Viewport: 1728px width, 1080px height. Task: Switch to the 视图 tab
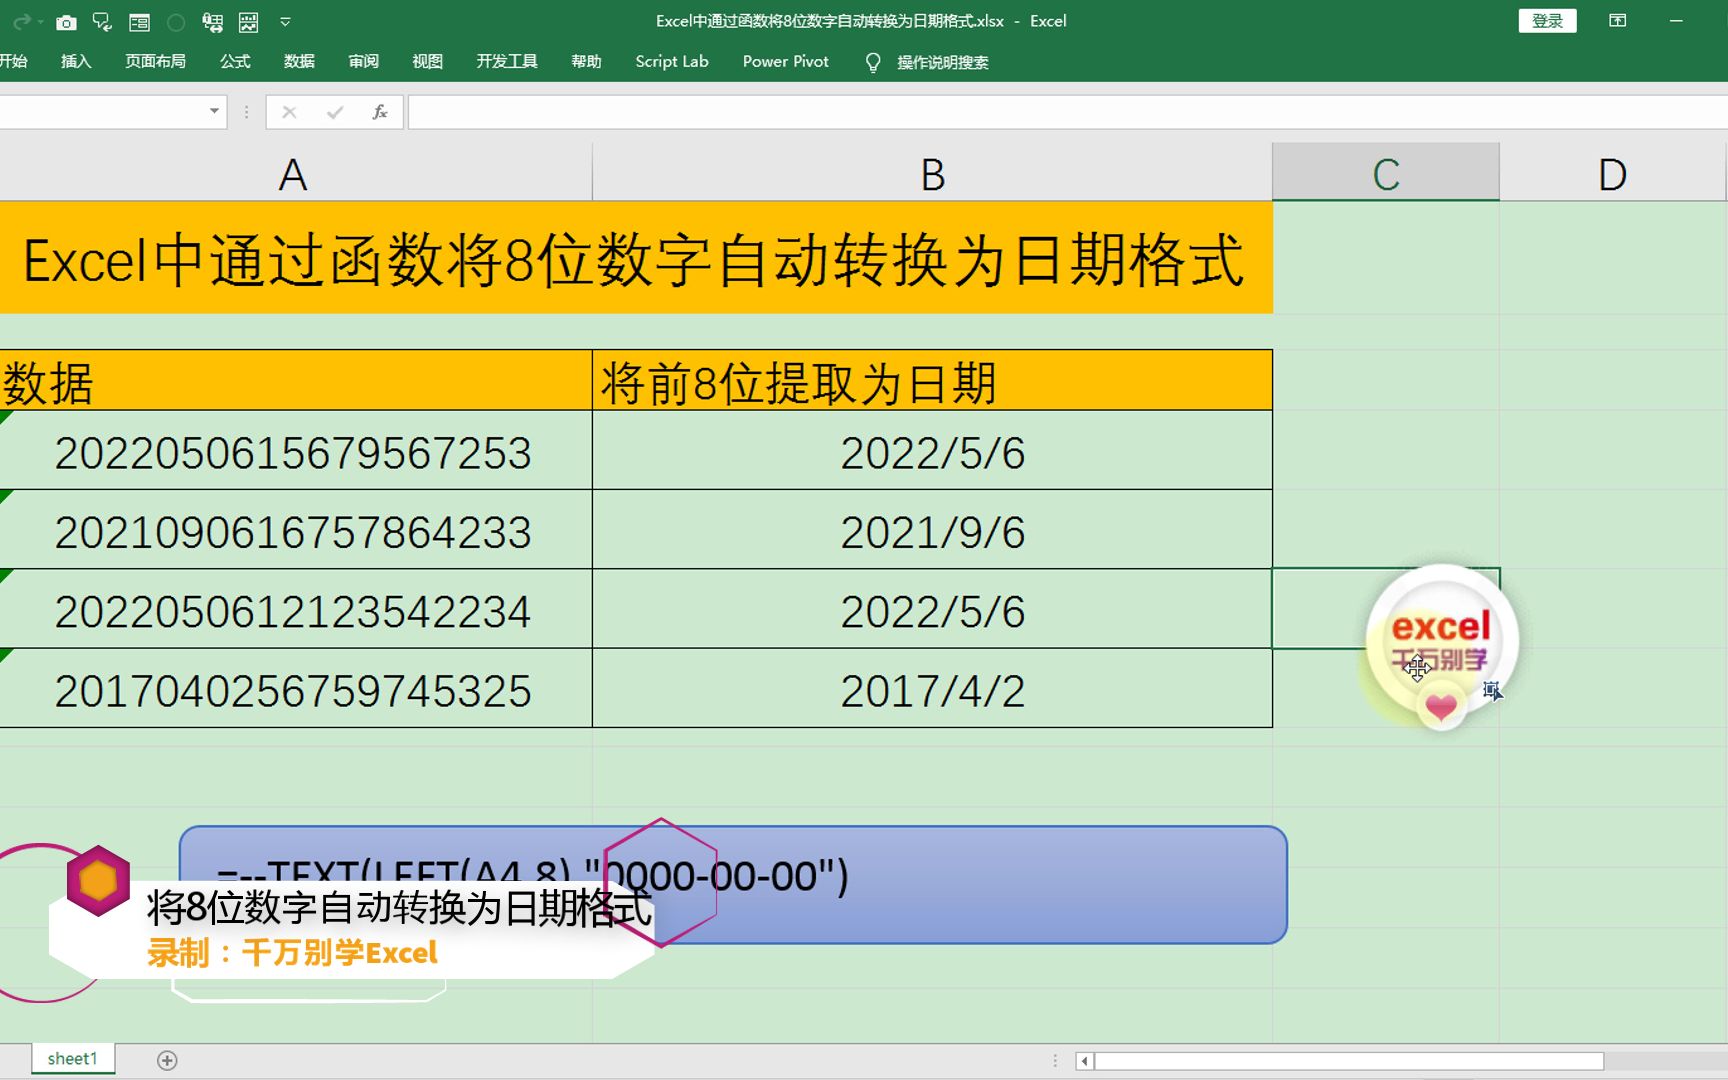[x=427, y=61]
